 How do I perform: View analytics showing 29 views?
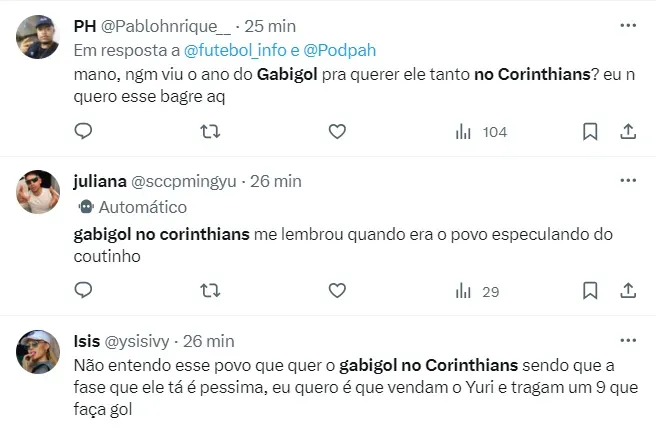[477, 290]
